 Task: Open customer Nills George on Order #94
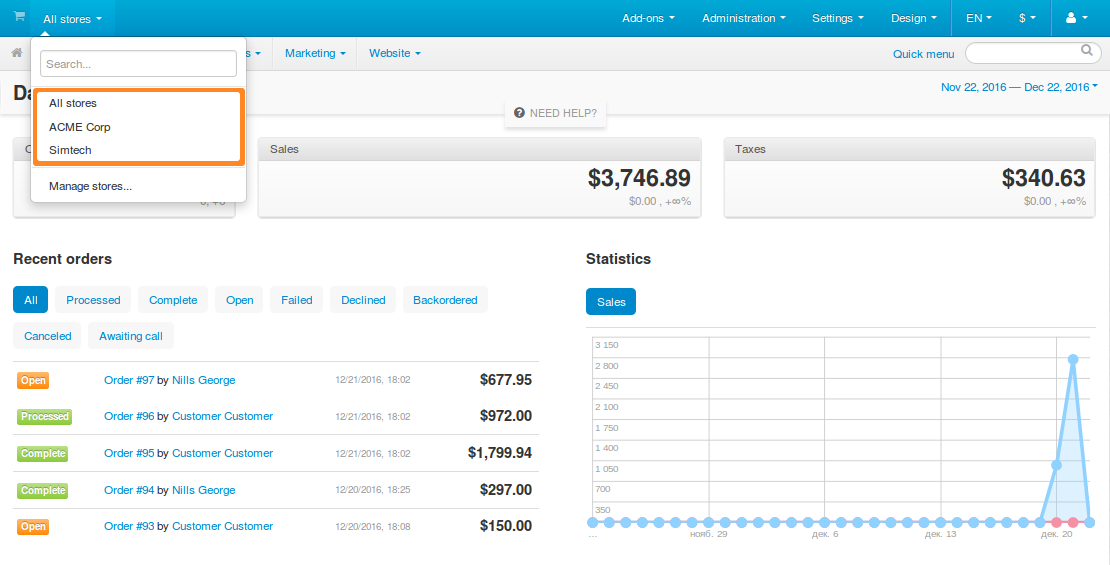click(204, 491)
